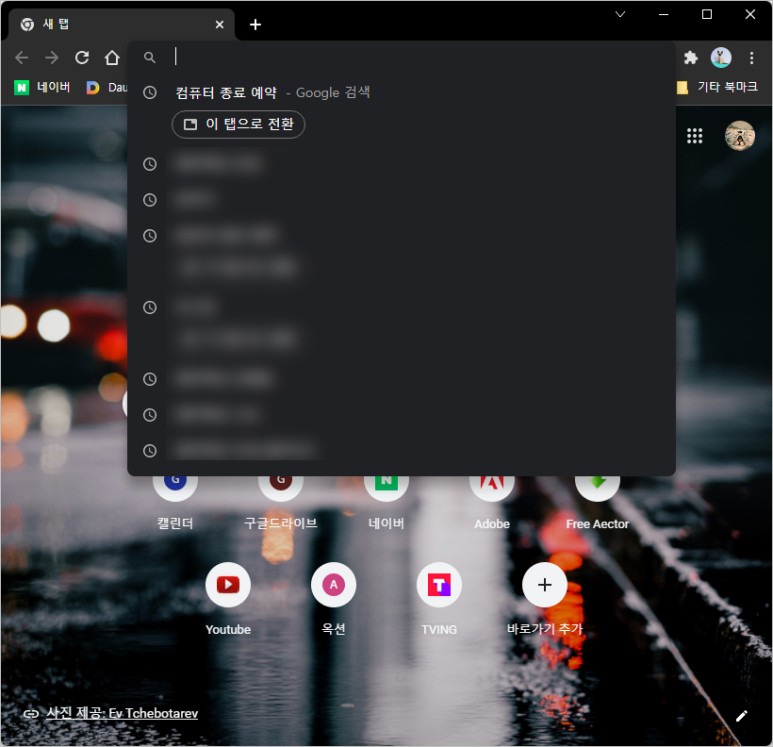Click 이 탭으로 전환 button
The width and height of the screenshot is (773, 747).
pos(238,124)
